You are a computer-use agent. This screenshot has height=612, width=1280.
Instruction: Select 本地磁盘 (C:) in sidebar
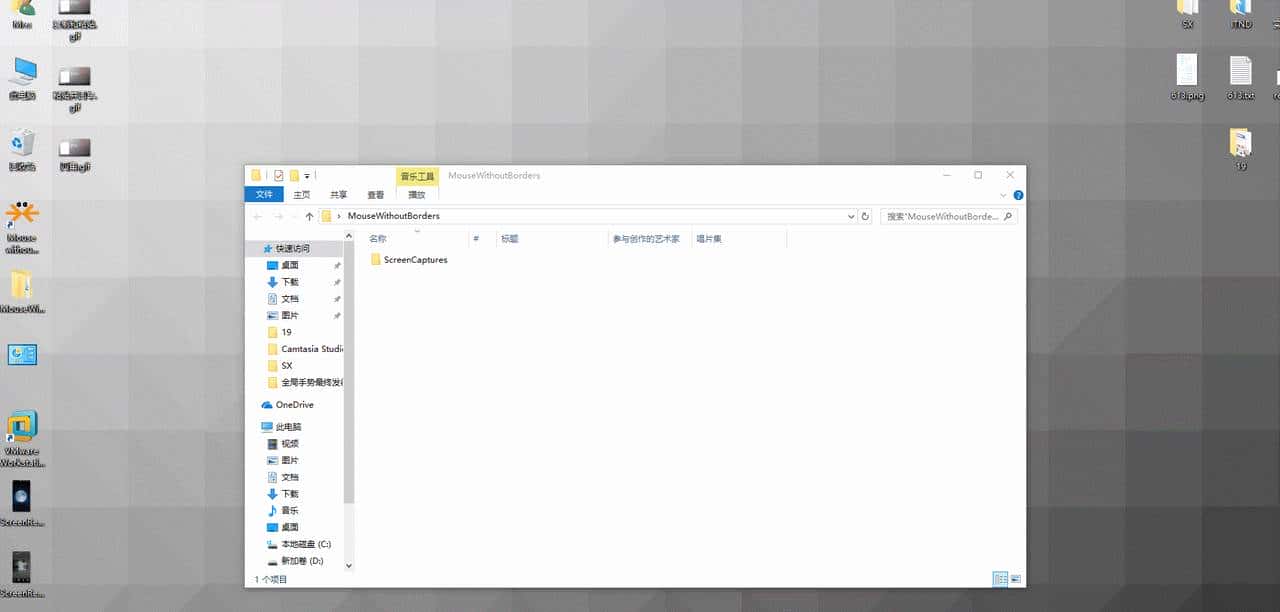(x=305, y=544)
